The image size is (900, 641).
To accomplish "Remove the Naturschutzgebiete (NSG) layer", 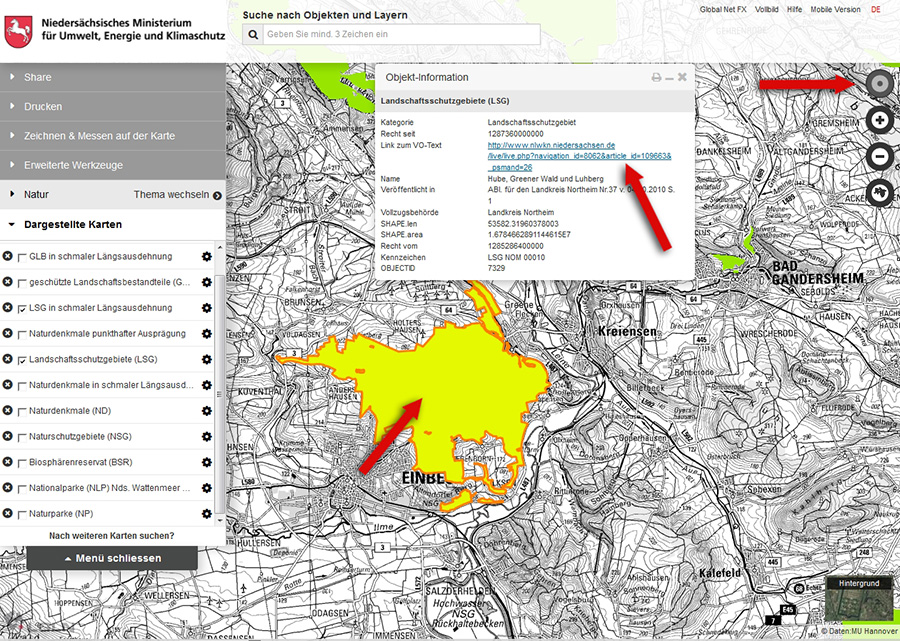I will click(8, 437).
